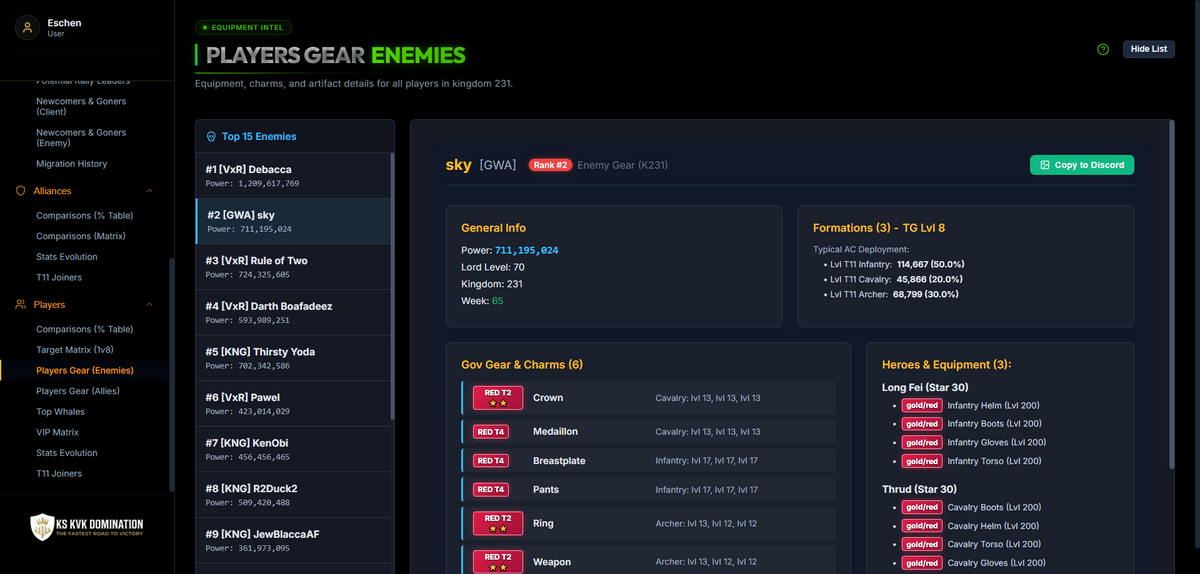Click gold/red badge for Infantry Torso
1200x574 pixels.
pos(922,461)
